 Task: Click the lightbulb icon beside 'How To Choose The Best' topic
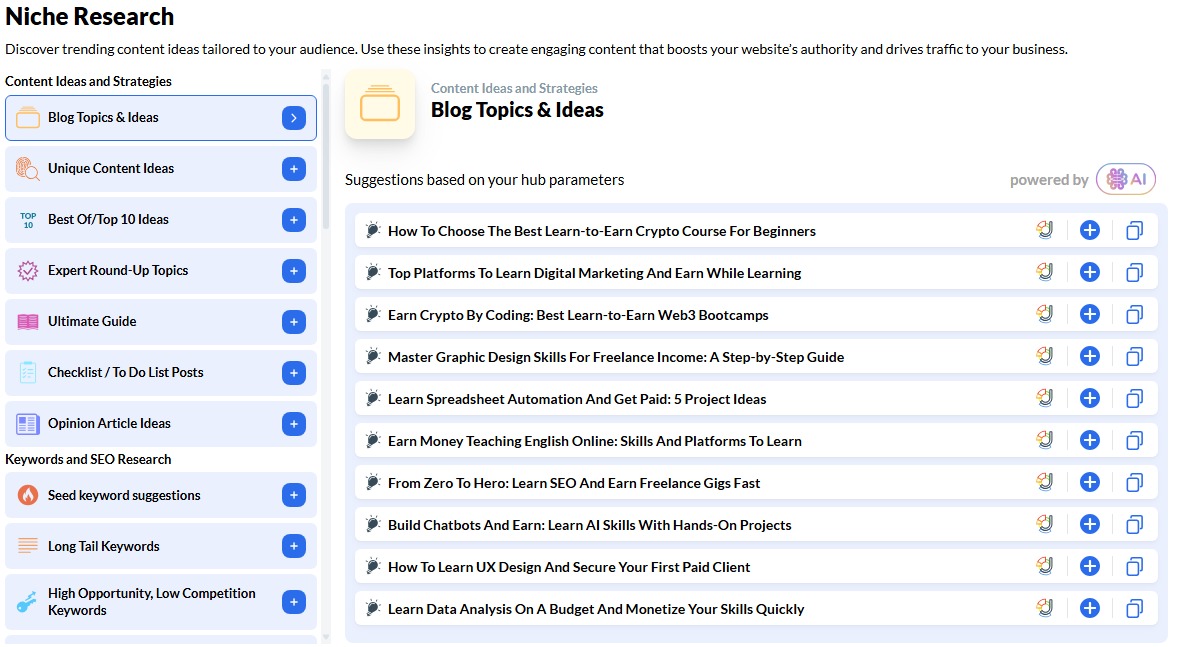click(x=373, y=230)
